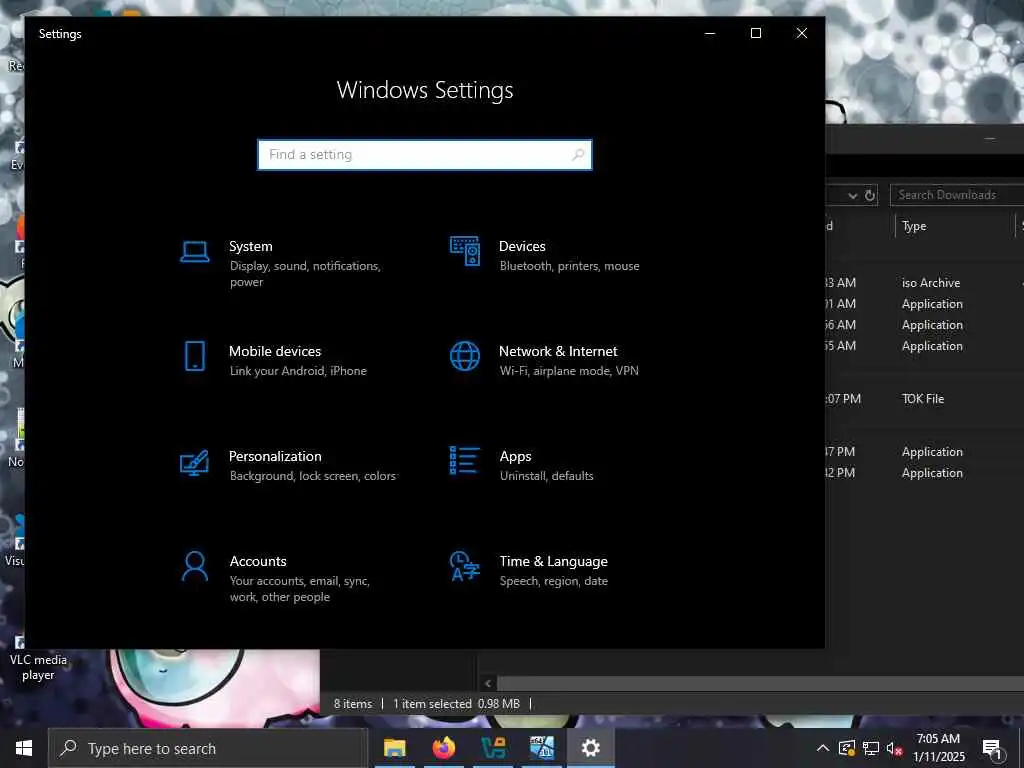Click the muted volume tray icon
The width and height of the screenshot is (1024, 768).
click(x=895, y=748)
